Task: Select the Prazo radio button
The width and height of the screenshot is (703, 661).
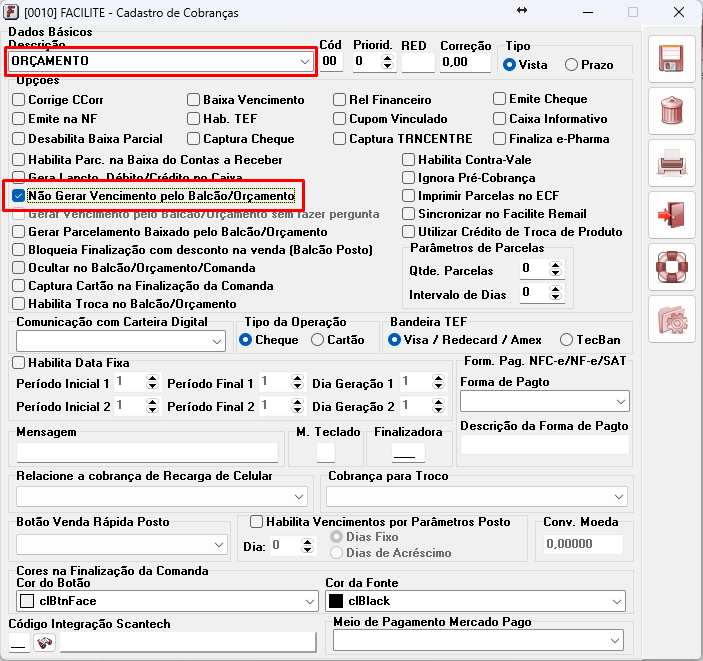Action: point(571,65)
